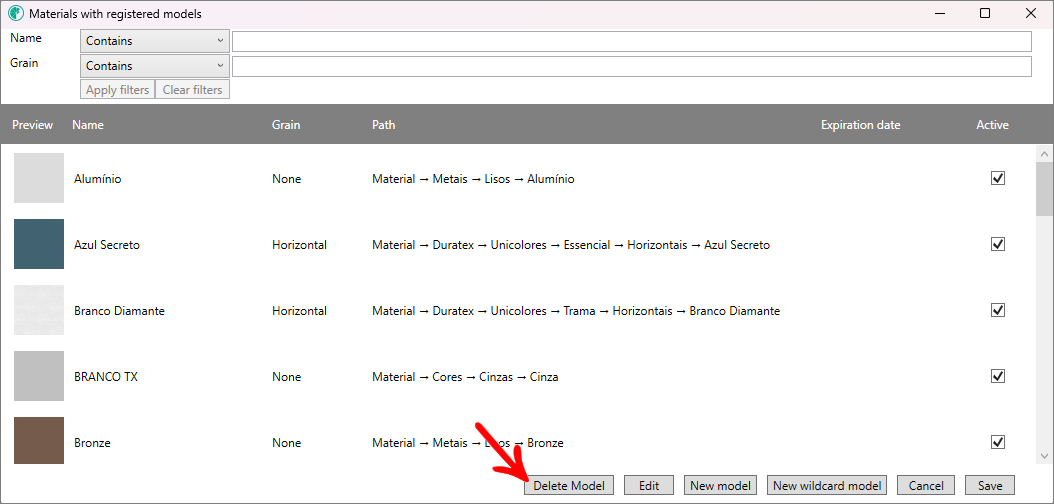Toggle Active checkbox for BRANCO TX

click(998, 376)
